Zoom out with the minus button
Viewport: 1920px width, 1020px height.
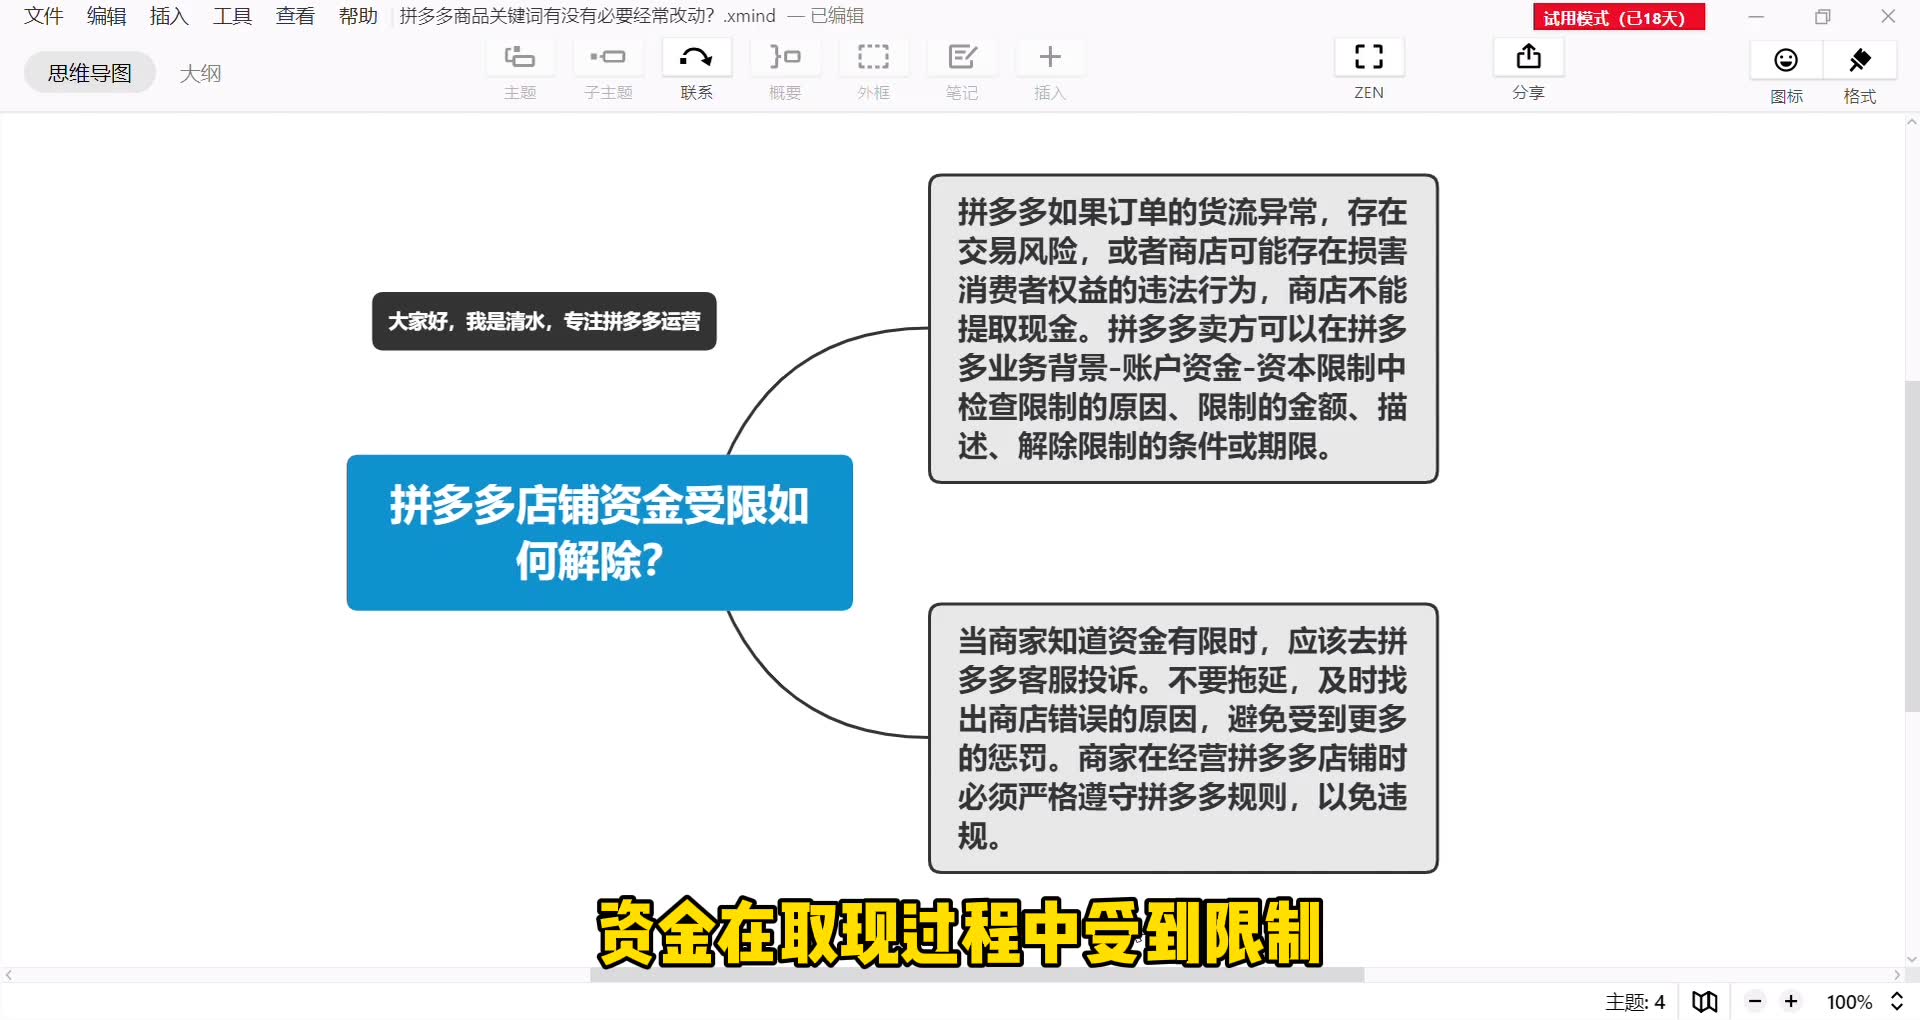click(x=1755, y=1001)
